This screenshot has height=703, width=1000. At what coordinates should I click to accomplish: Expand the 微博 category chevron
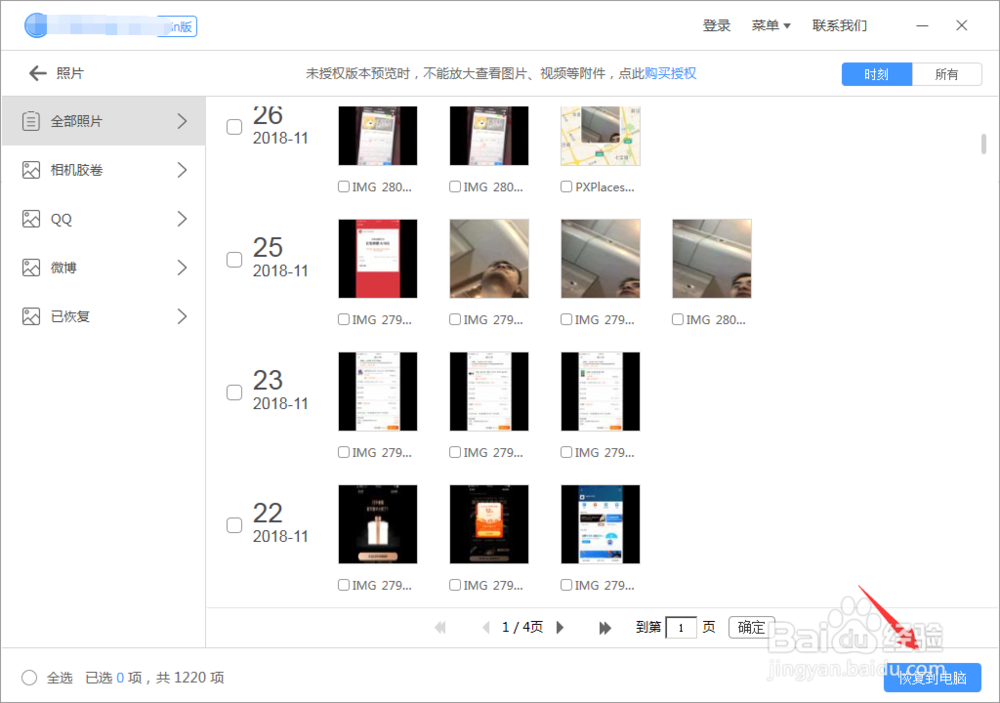(x=183, y=267)
